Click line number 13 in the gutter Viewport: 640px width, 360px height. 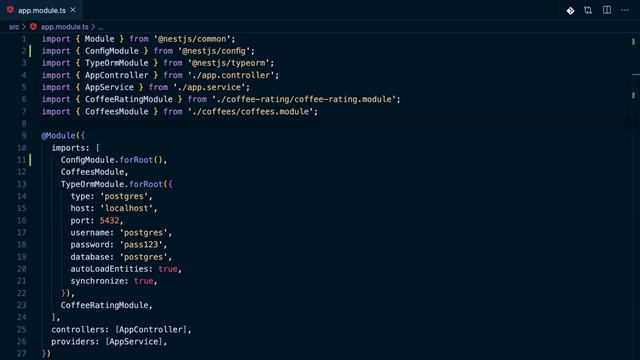coord(22,184)
